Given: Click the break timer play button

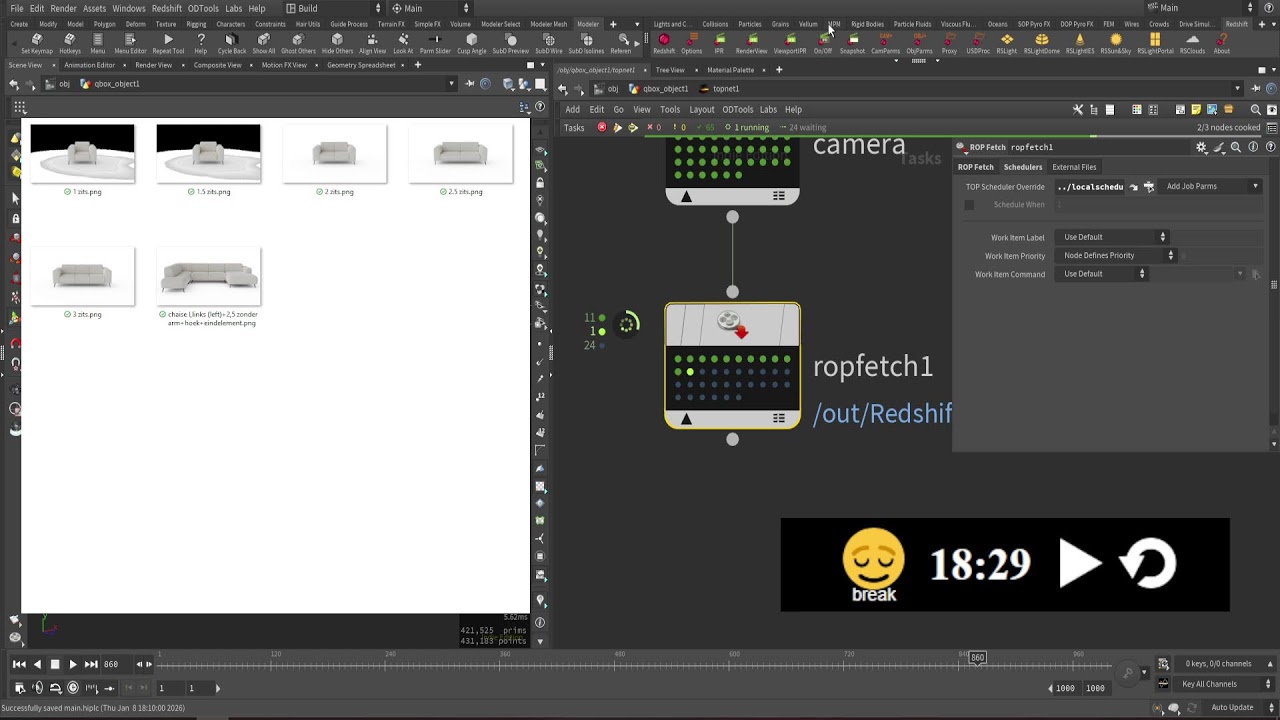Looking at the screenshot, I should click(x=1079, y=564).
